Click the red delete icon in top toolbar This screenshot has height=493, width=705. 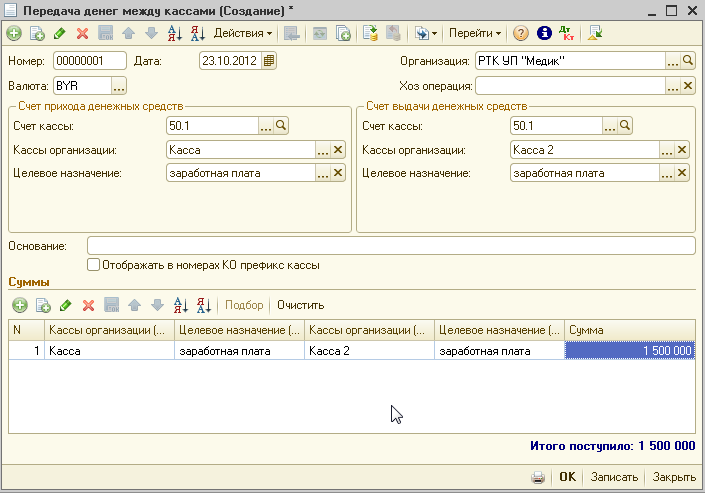click(x=82, y=33)
